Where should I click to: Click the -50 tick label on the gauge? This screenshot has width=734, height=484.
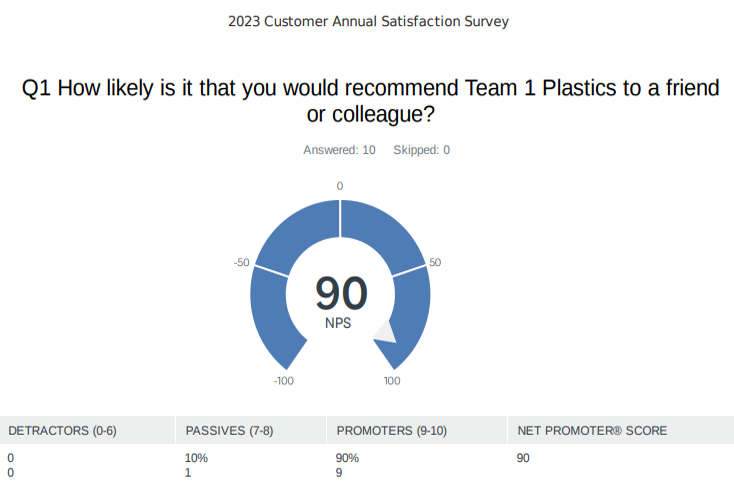pyautogui.click(x=241, y=263)
